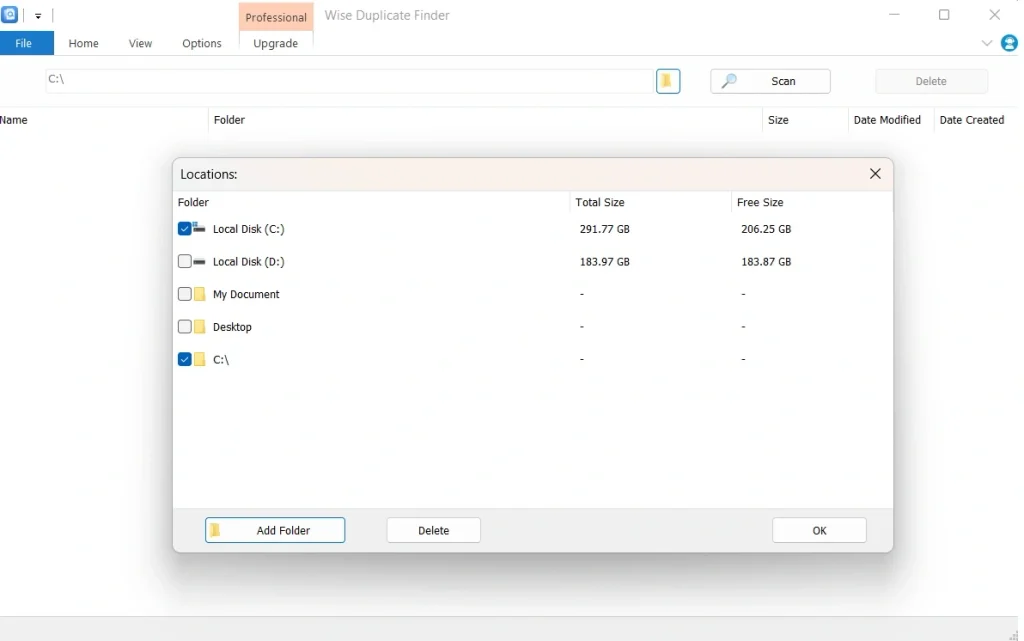Confirm with the OK button
This screenshot has height=641, width=1024.
pyautogui.click(x=819, y=530)
